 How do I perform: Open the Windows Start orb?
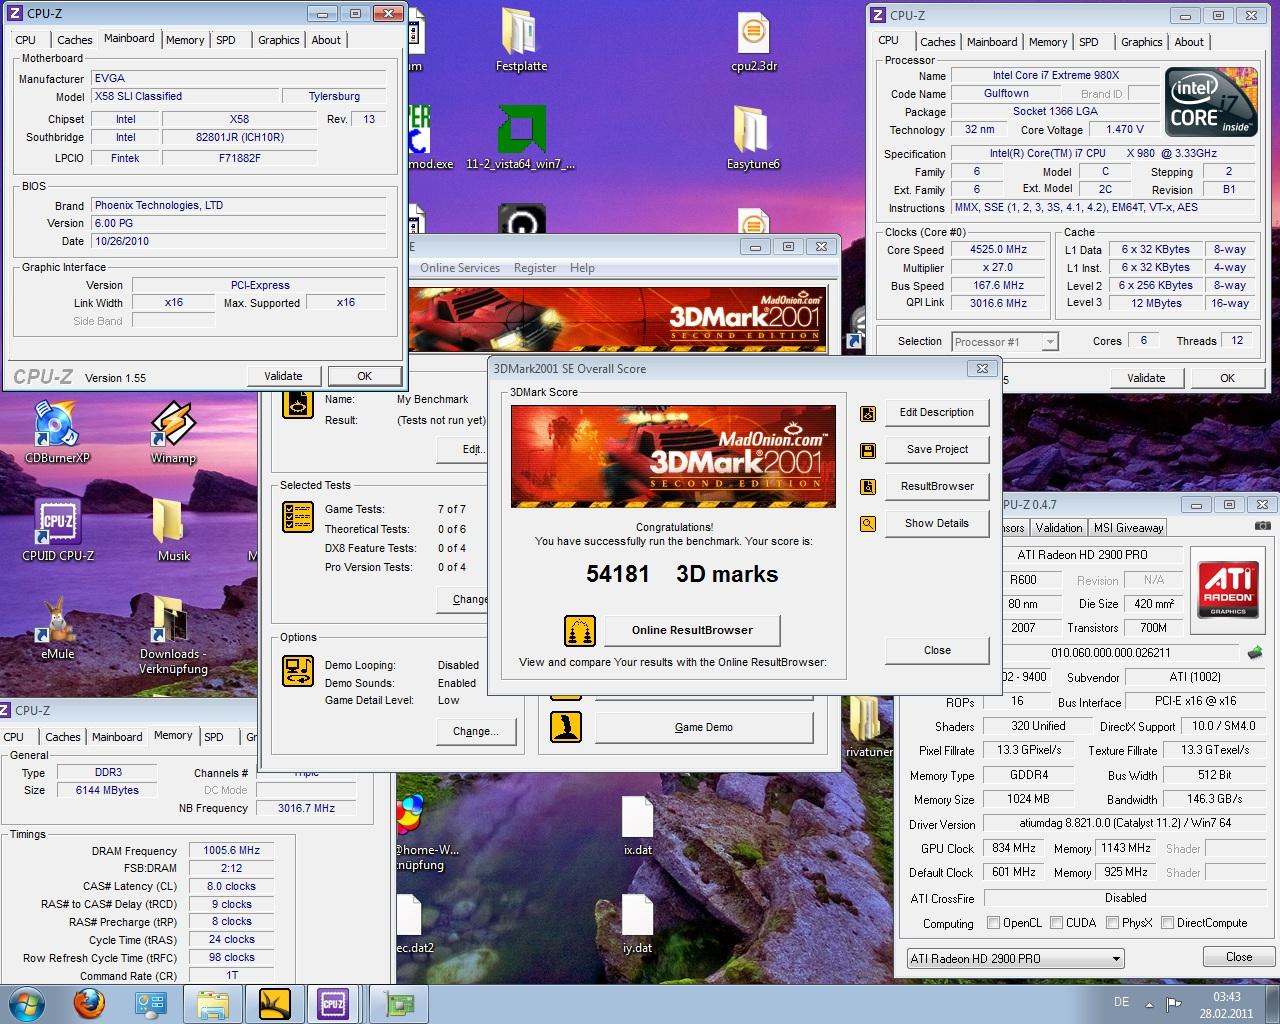pyautogui.click(x=27, y=1003)
